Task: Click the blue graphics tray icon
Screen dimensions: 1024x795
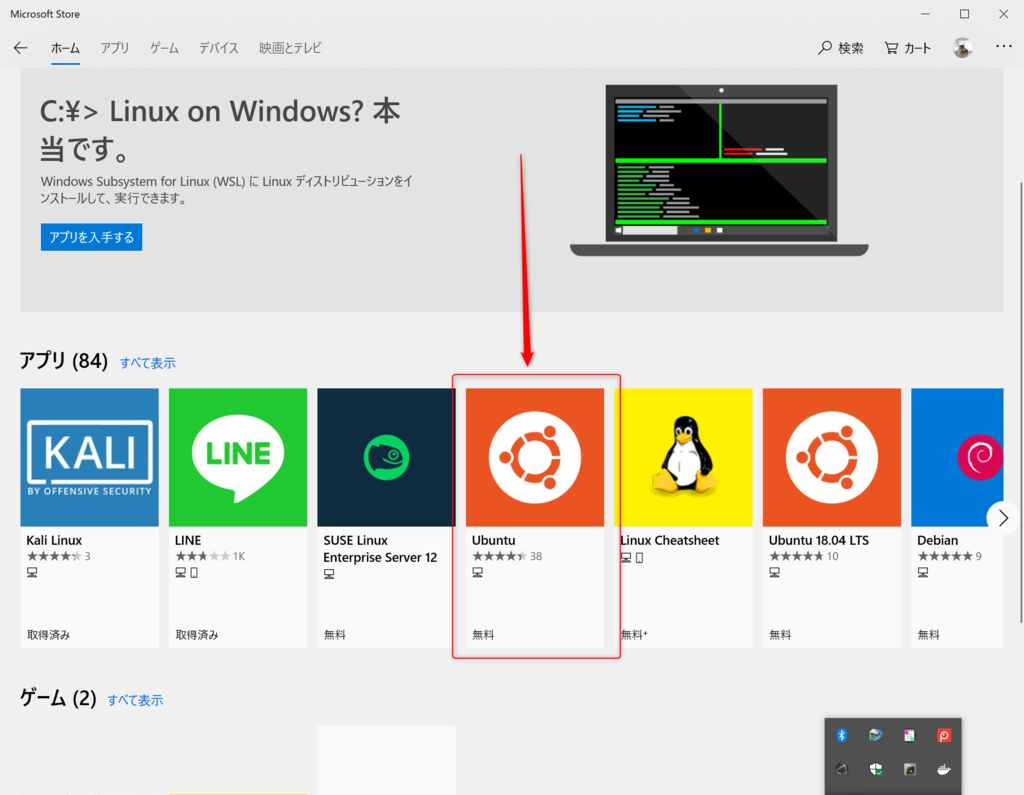Action: (x=876, y=736)
